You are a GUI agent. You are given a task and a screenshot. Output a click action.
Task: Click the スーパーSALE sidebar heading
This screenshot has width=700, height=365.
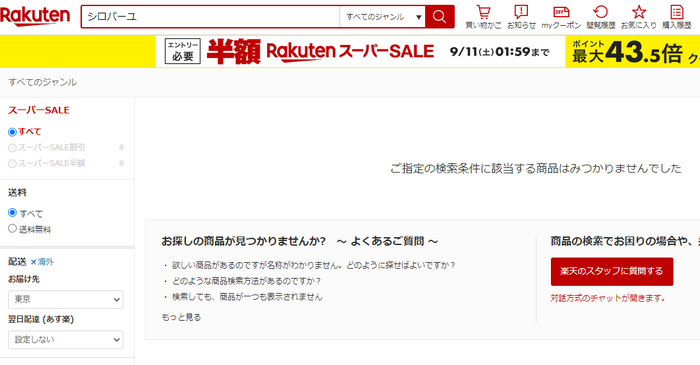(x=39, y=110)
